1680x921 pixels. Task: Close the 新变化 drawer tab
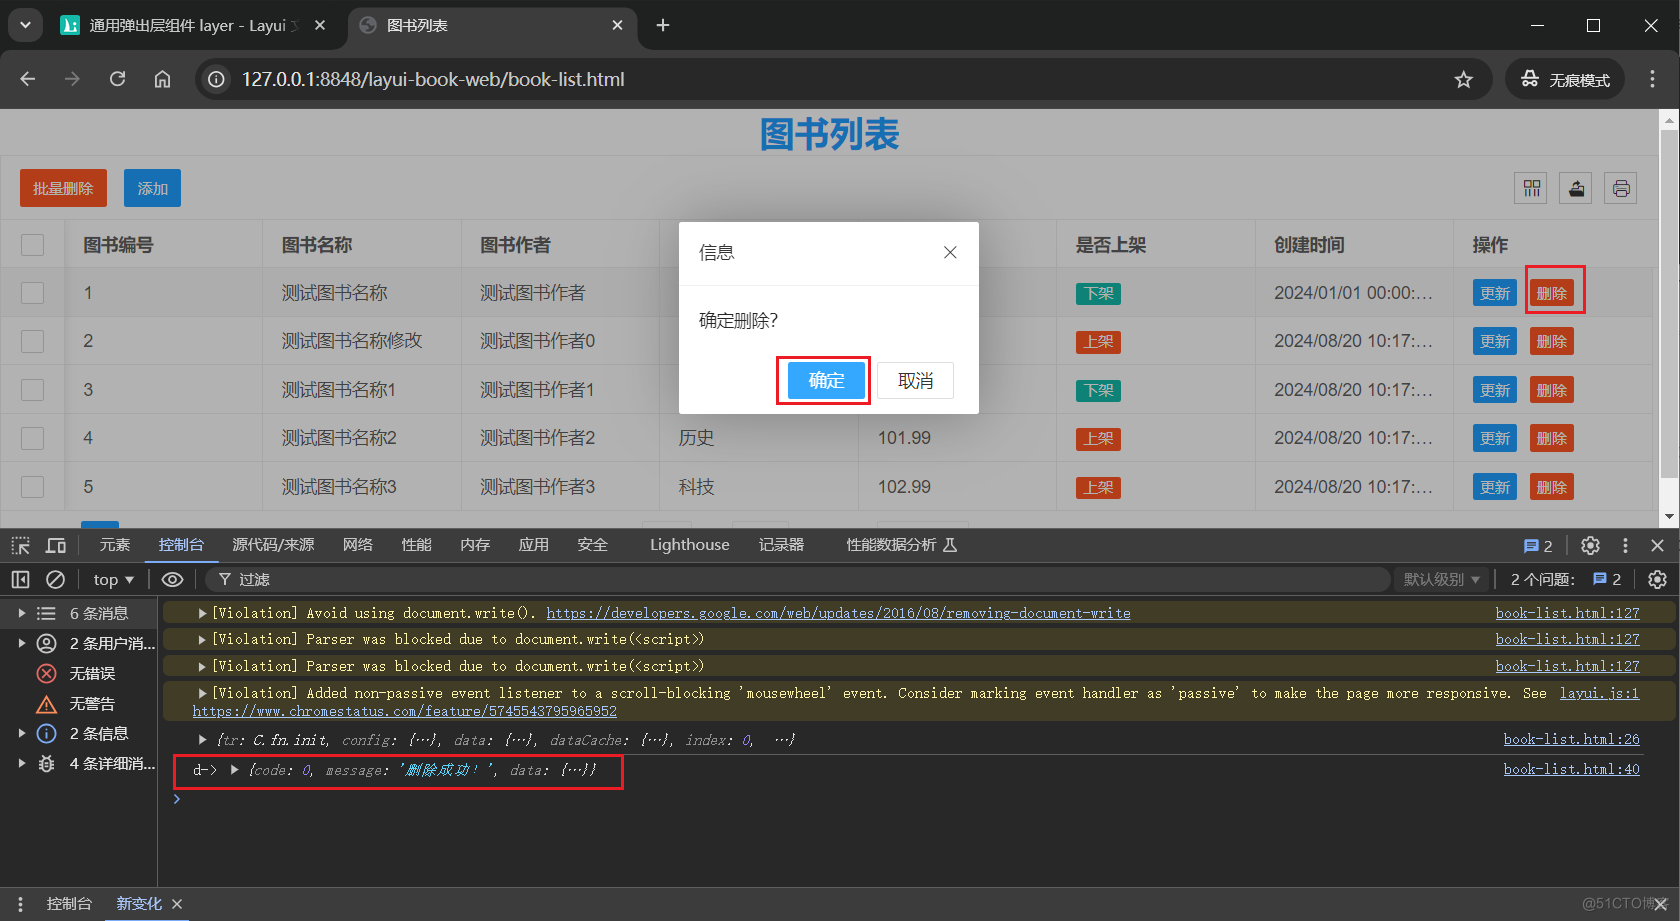(177, 904)
